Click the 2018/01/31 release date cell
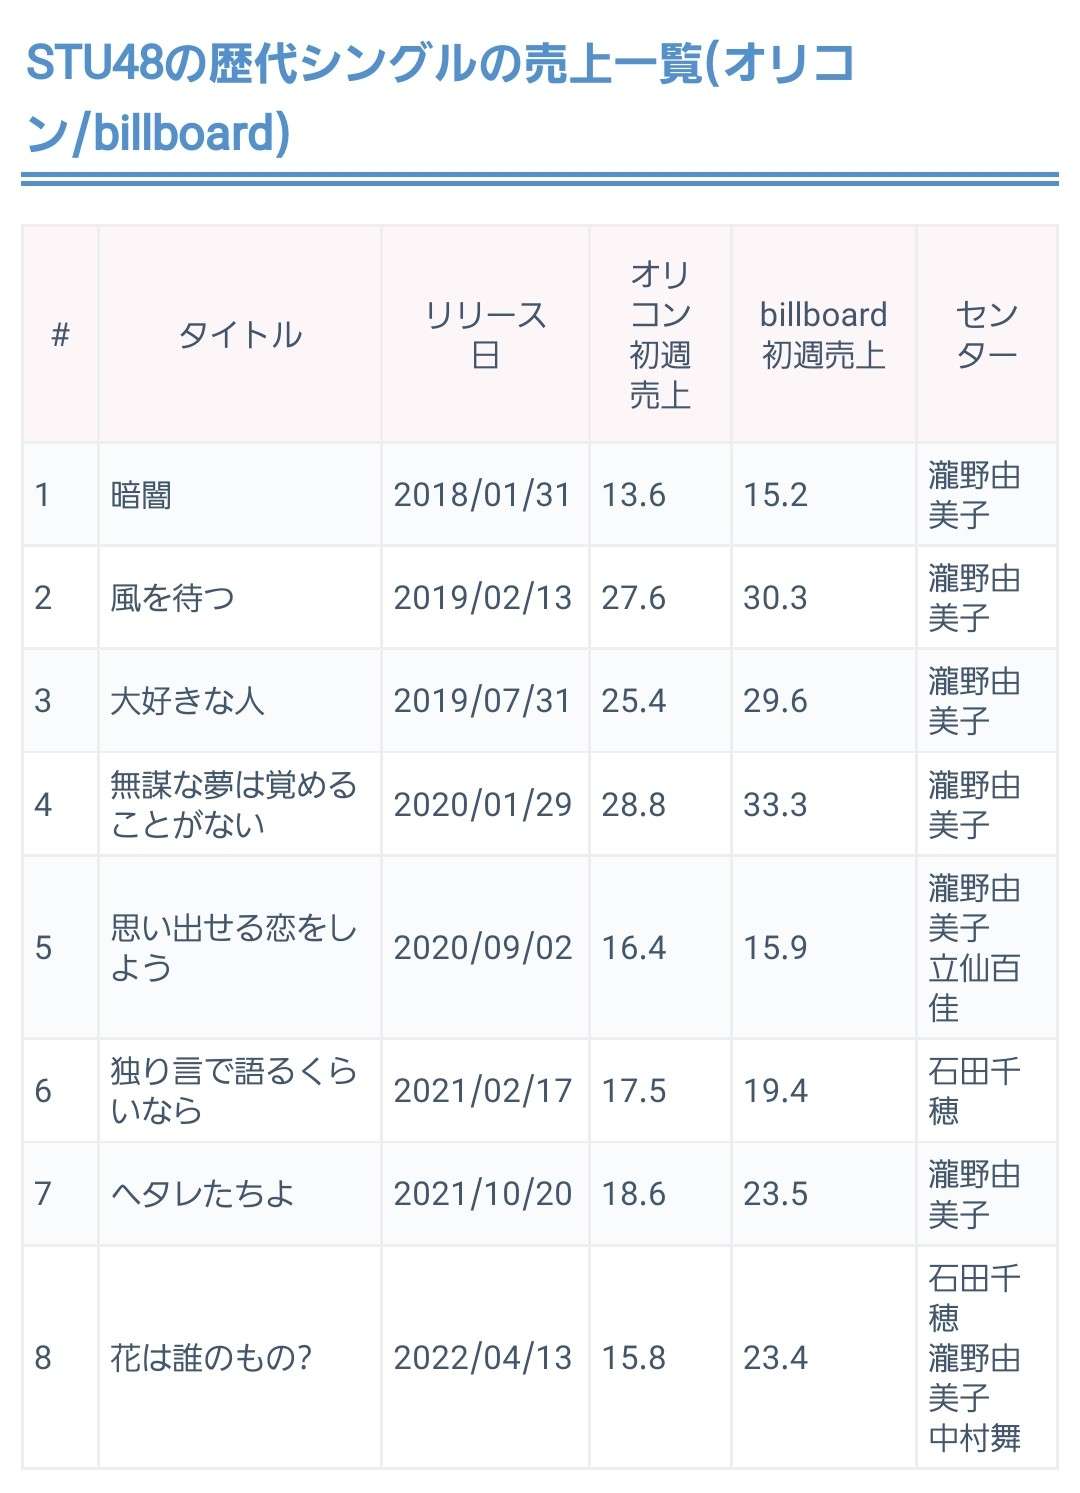 482,495
